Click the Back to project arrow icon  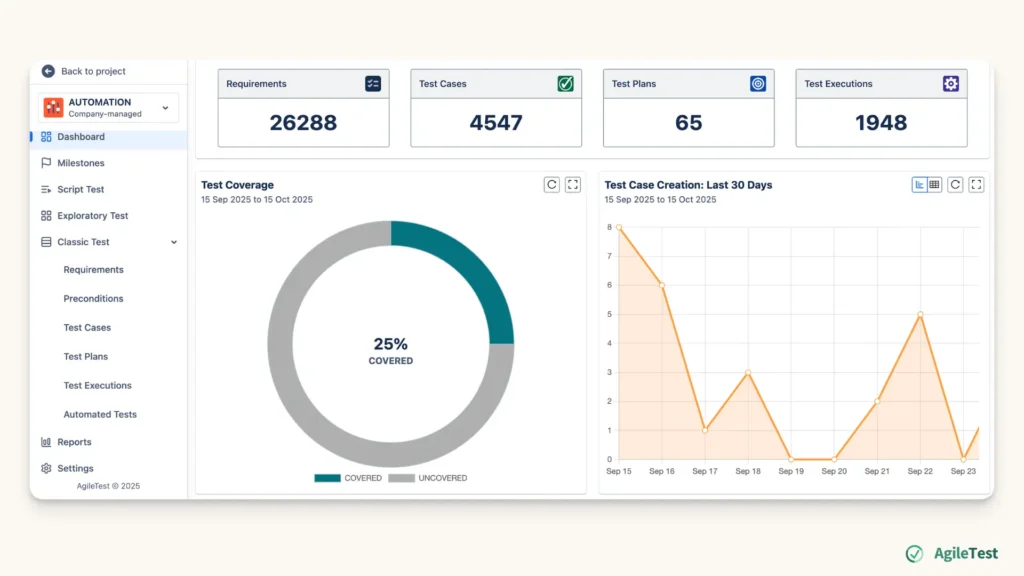(x=48, y=71)
